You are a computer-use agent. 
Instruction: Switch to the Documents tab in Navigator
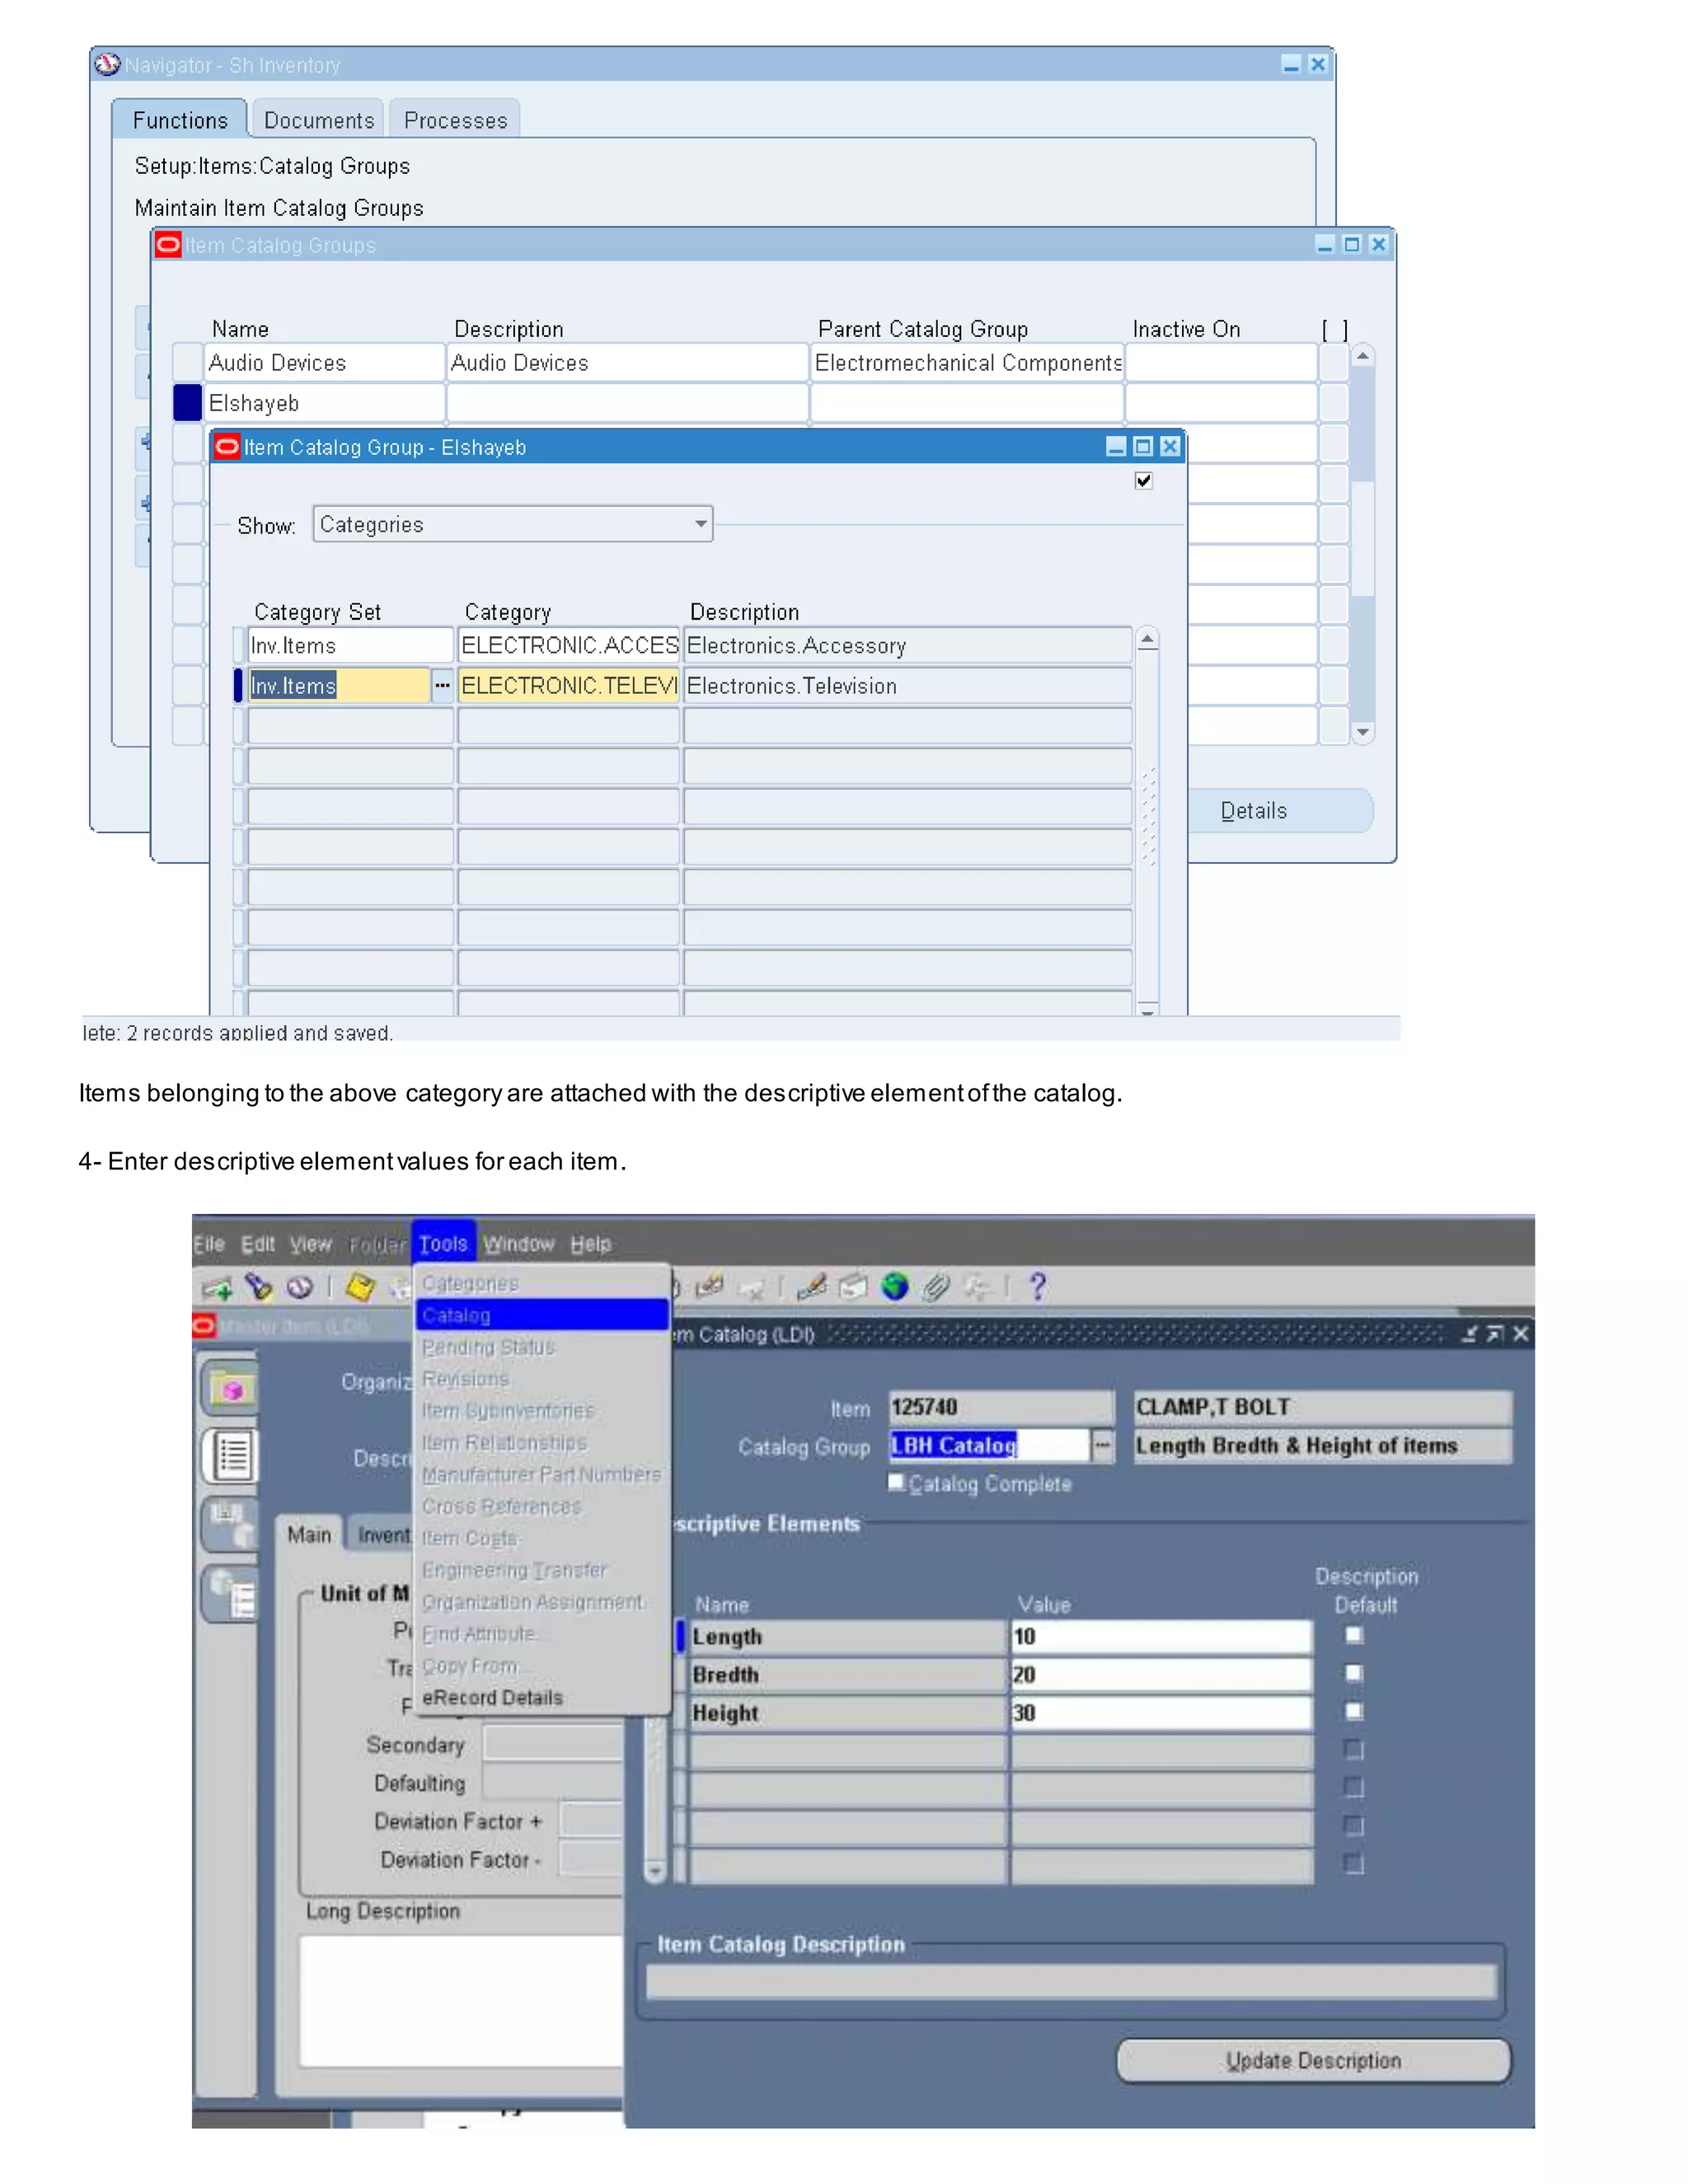tap(318, 121)
